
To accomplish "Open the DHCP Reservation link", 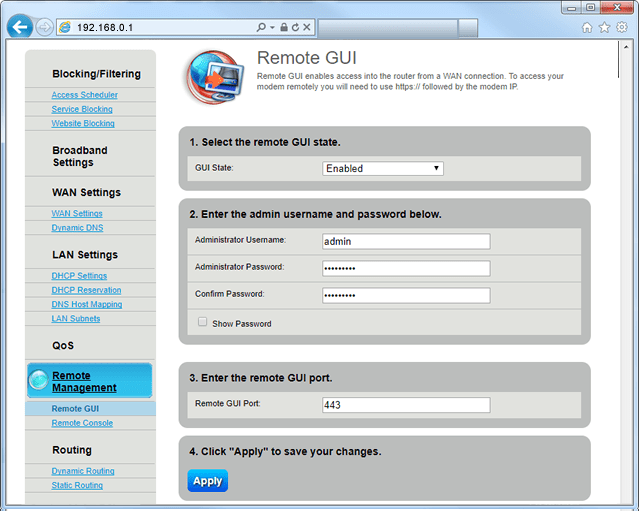I will 85,290.
